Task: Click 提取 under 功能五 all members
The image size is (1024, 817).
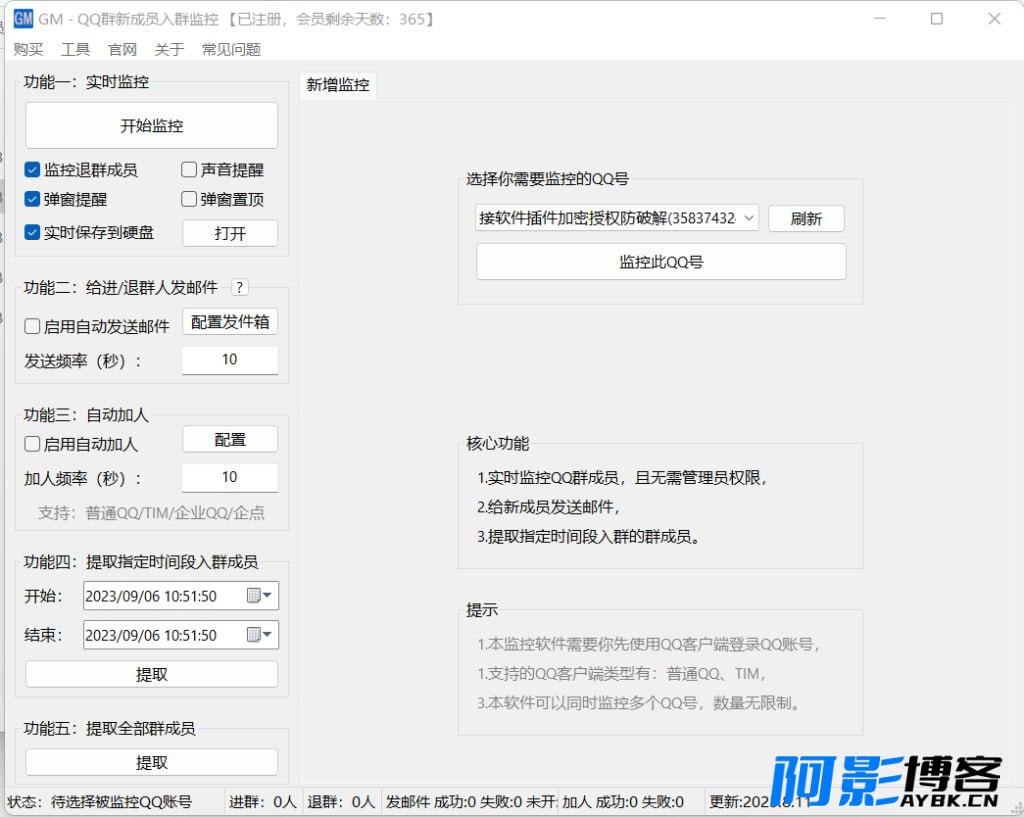Action: (152, 762)
